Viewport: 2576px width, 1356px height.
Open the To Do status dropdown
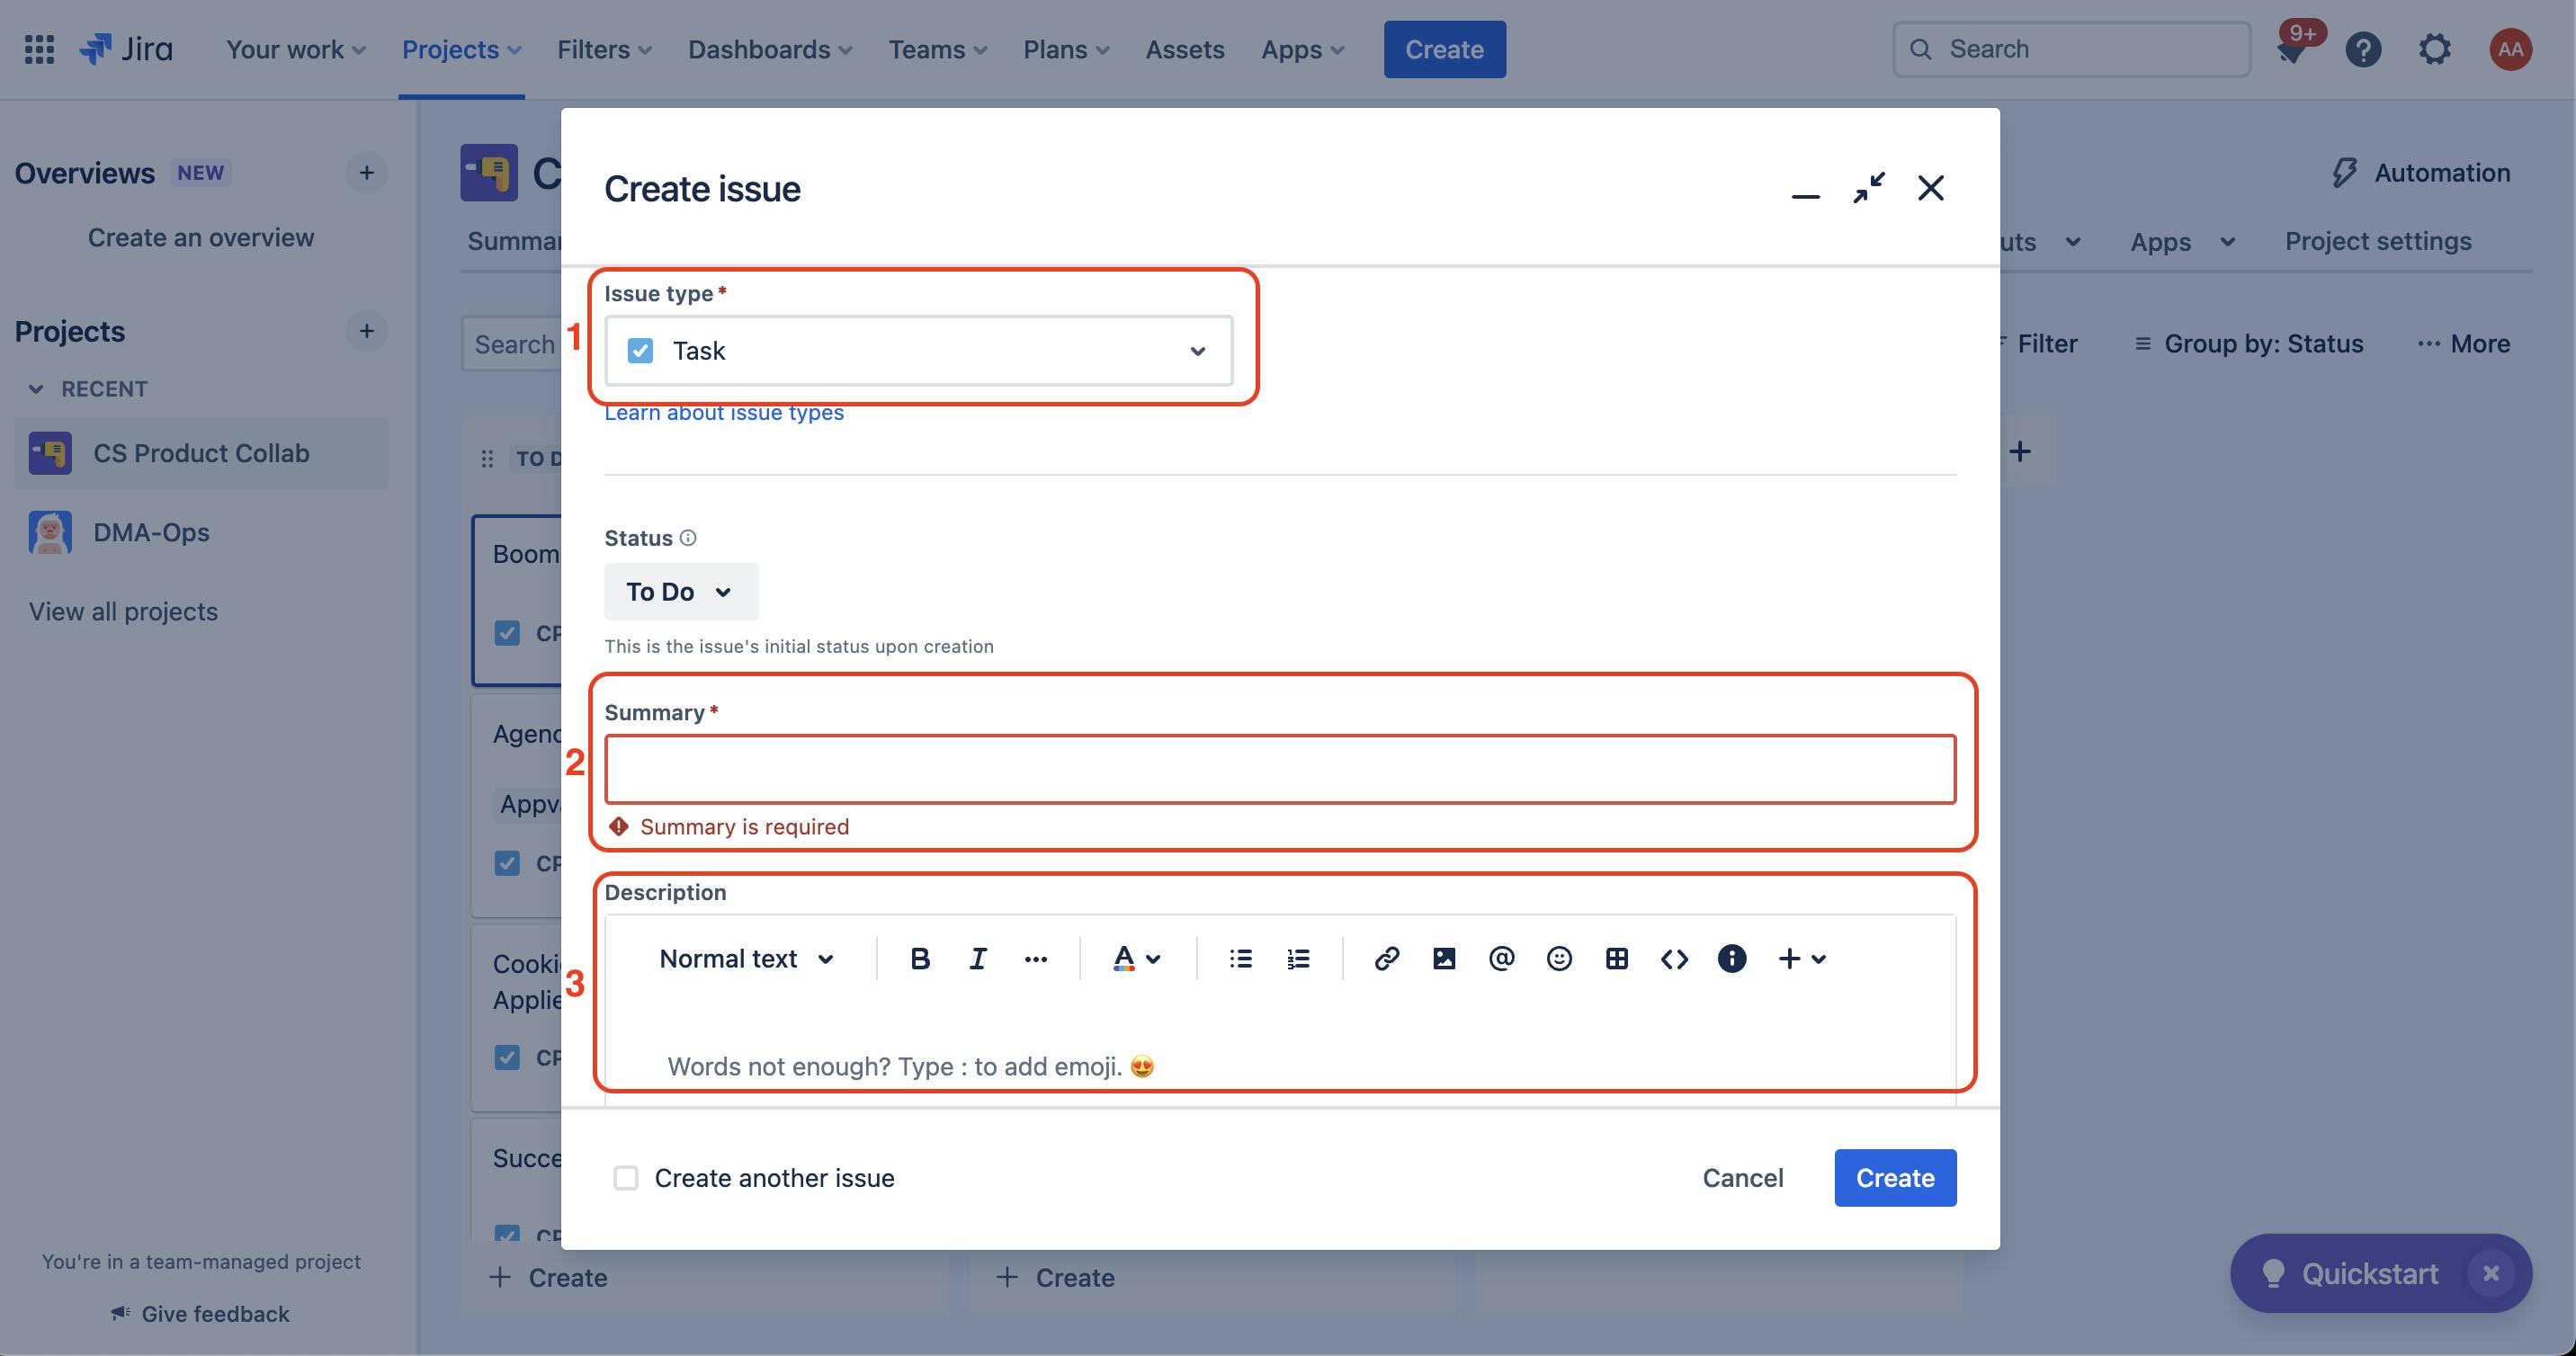pos(681,592)
